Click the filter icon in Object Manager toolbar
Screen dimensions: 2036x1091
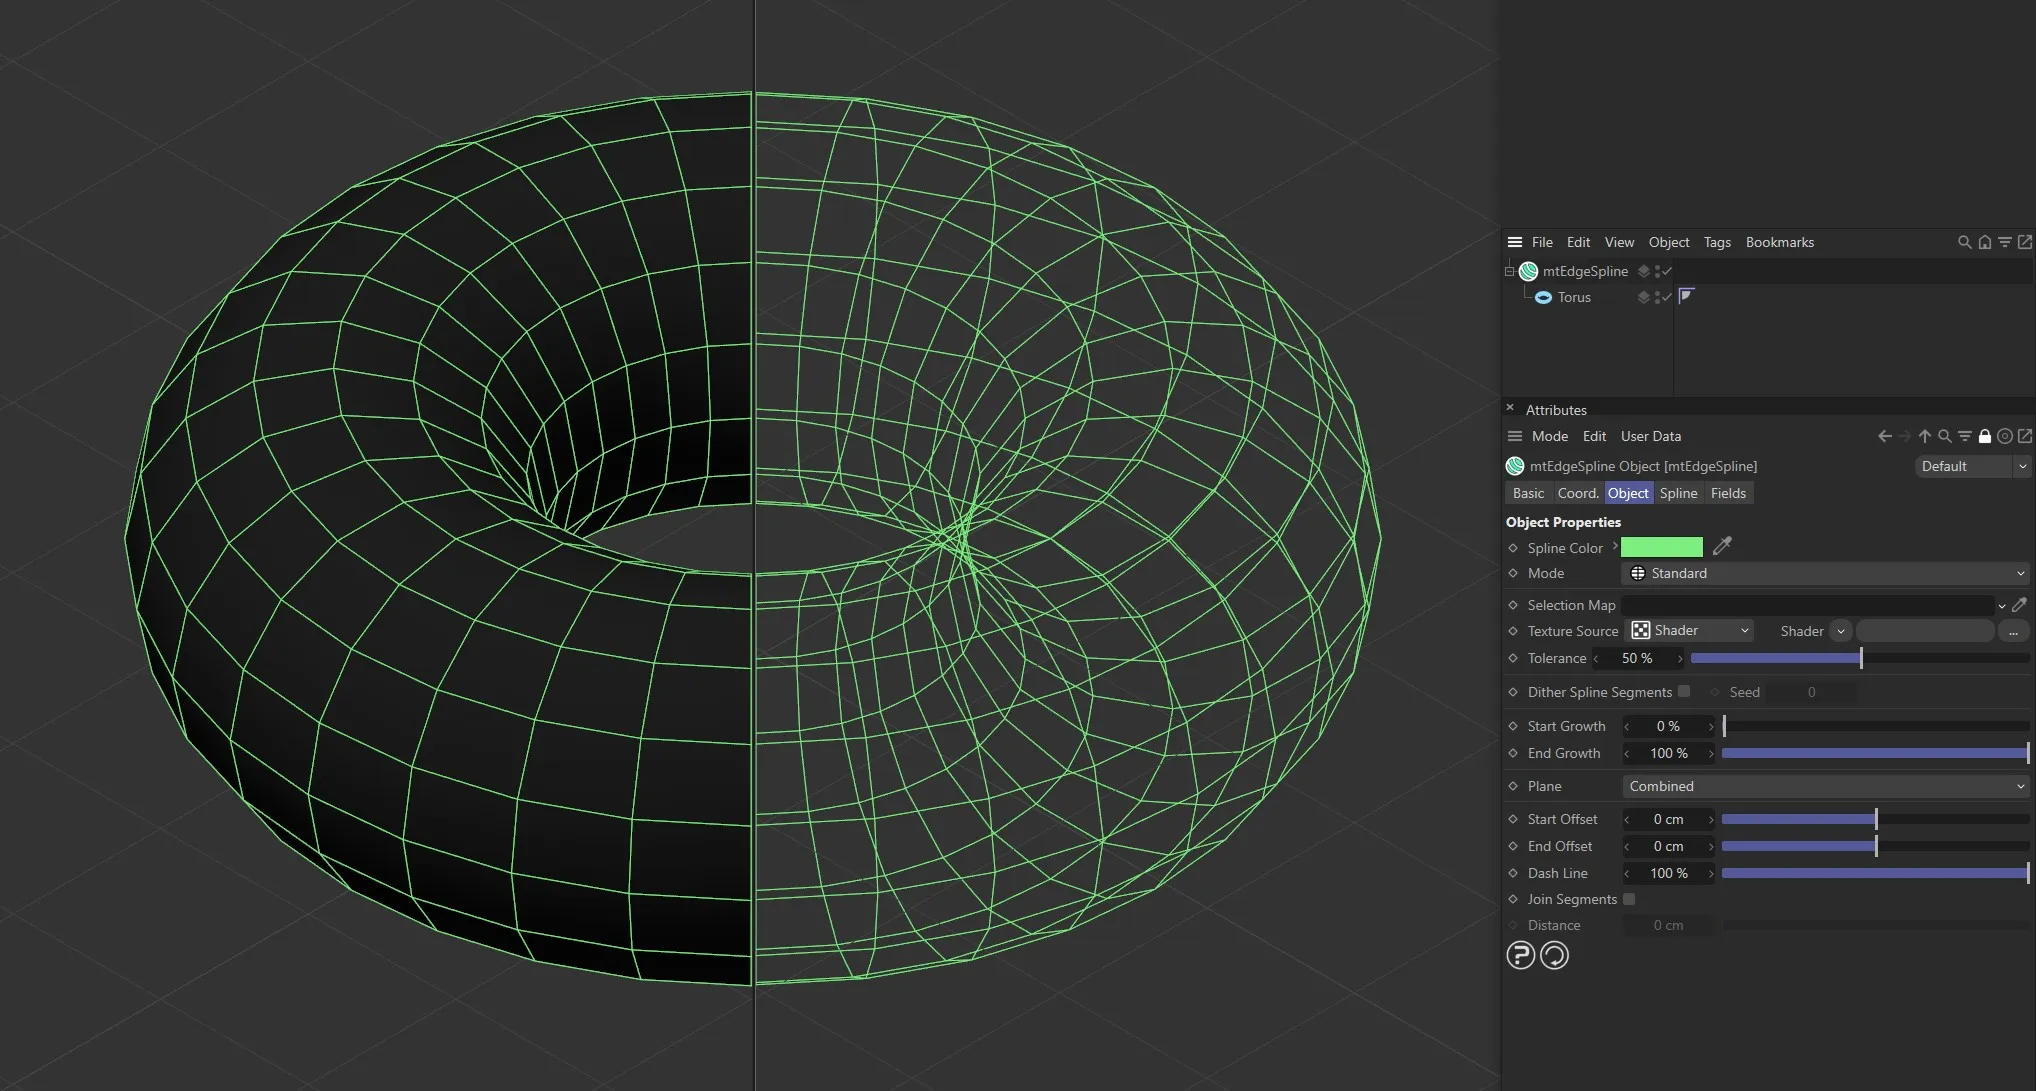tap(2005, 242)
